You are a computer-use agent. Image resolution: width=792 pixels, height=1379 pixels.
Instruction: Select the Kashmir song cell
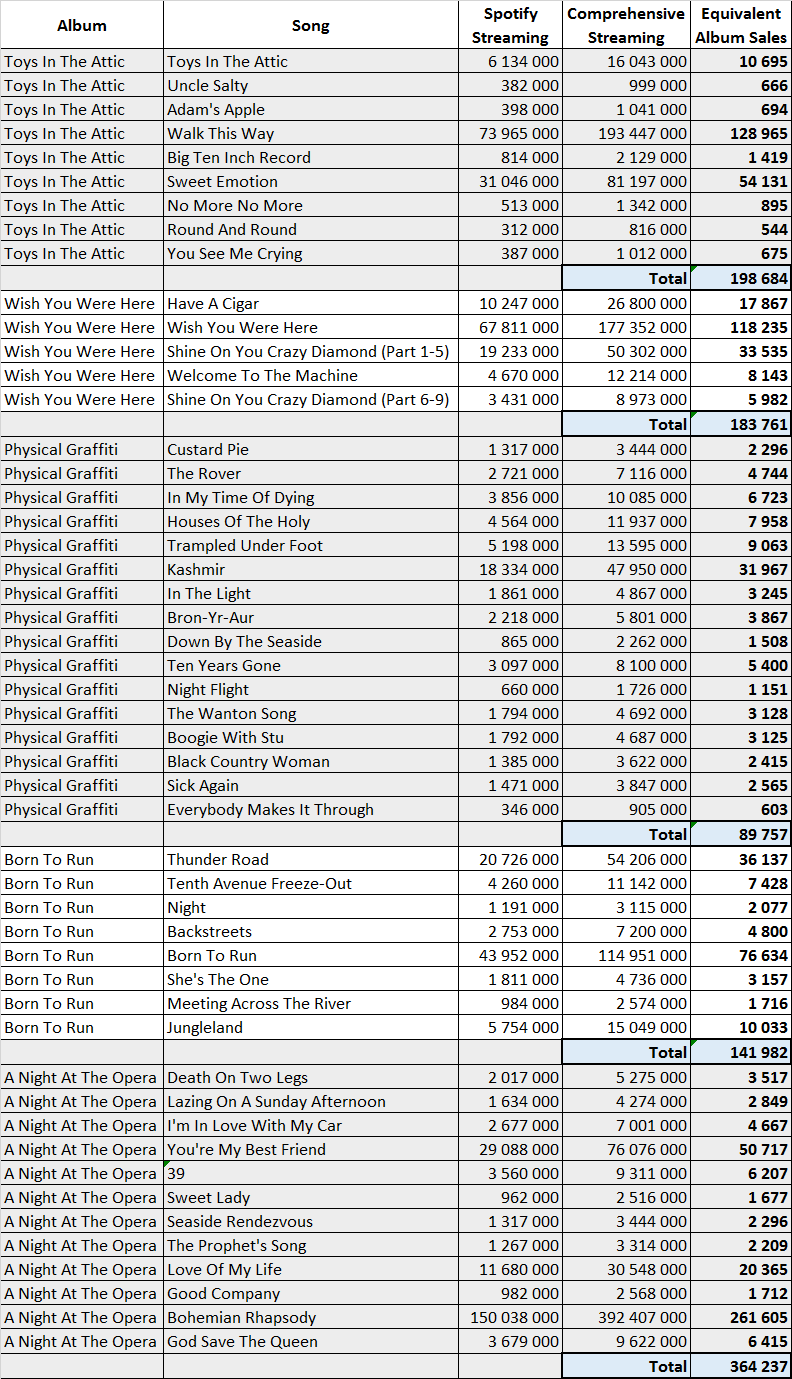pos(310,569)
